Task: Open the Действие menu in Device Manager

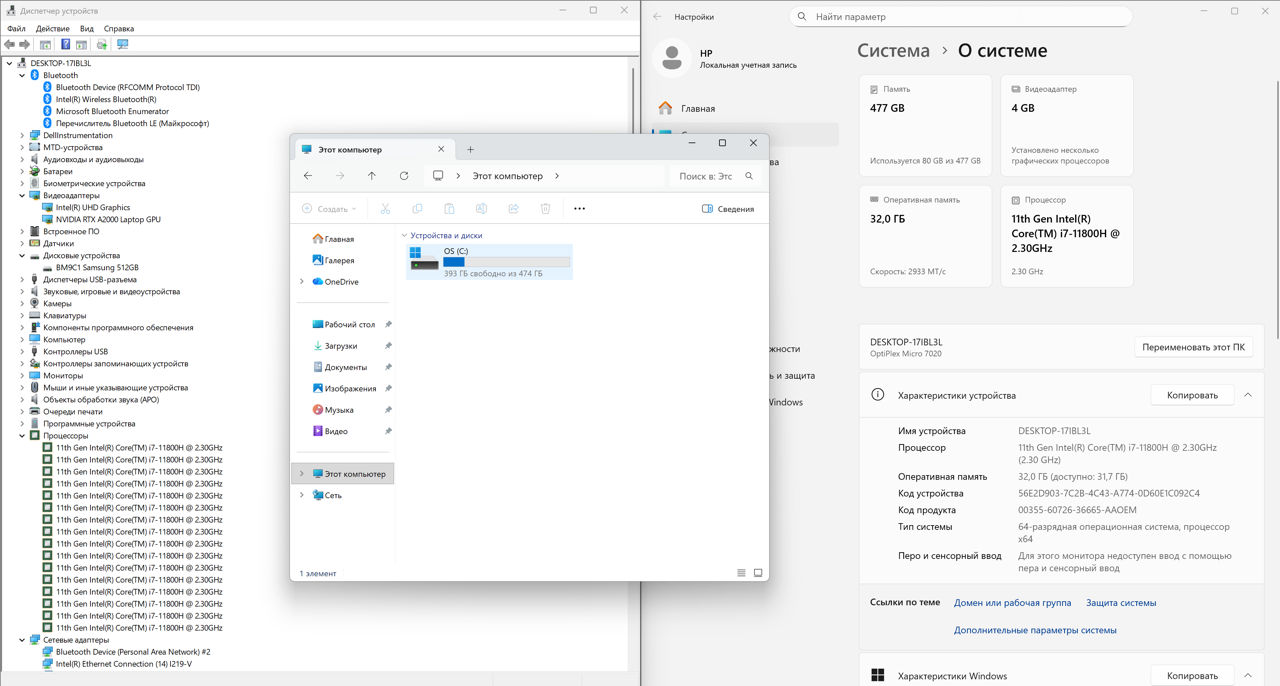Action: [x=53, y=29]
